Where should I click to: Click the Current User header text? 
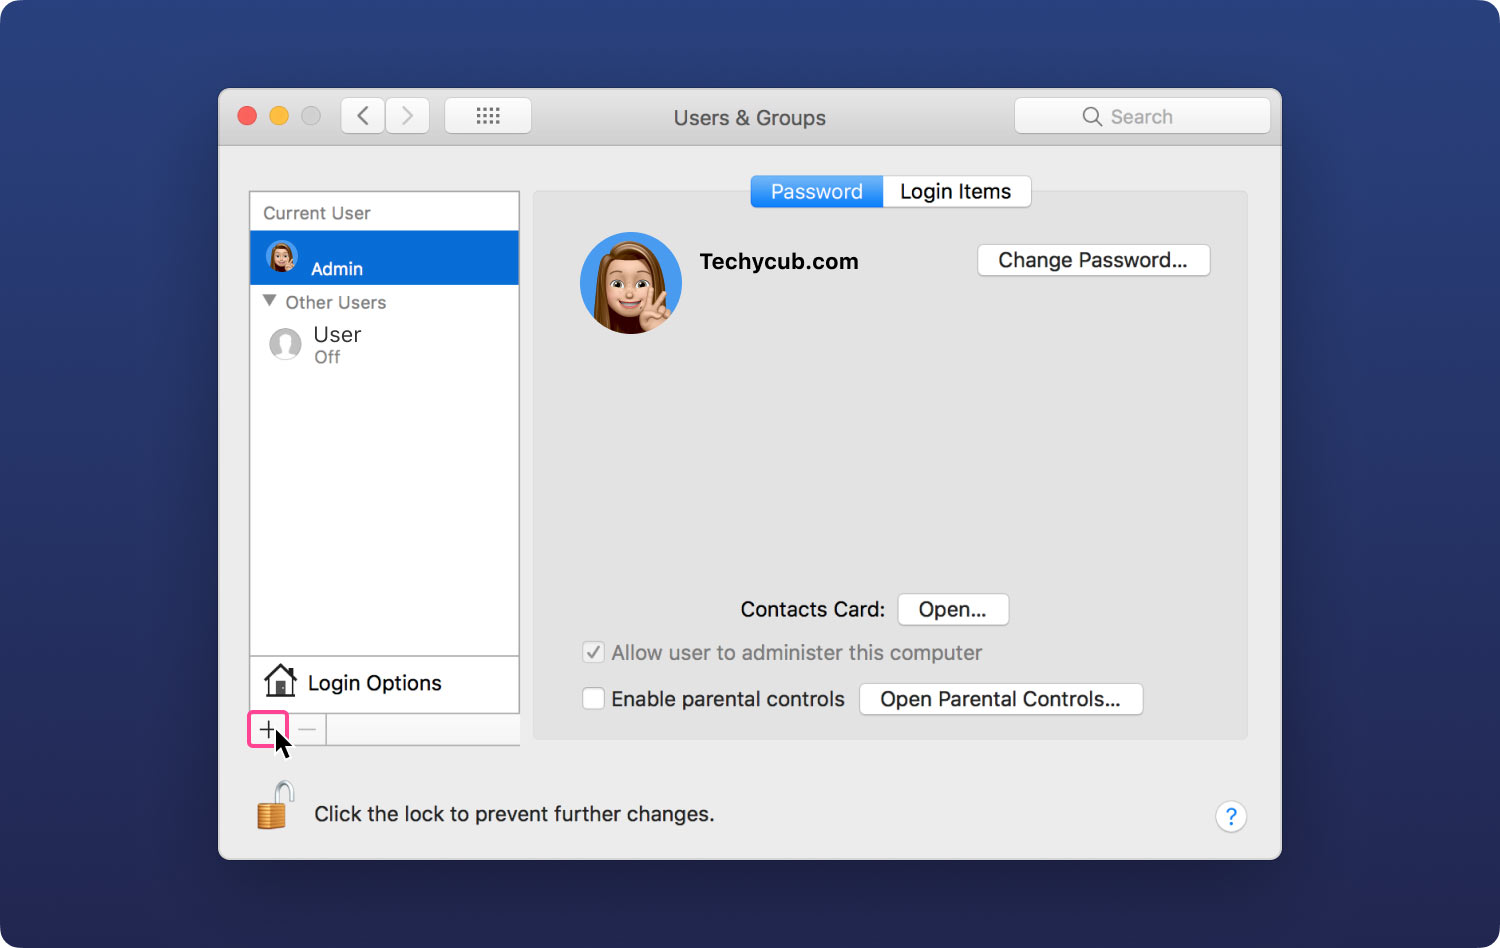pyautogui.click(x=317, y=213)
